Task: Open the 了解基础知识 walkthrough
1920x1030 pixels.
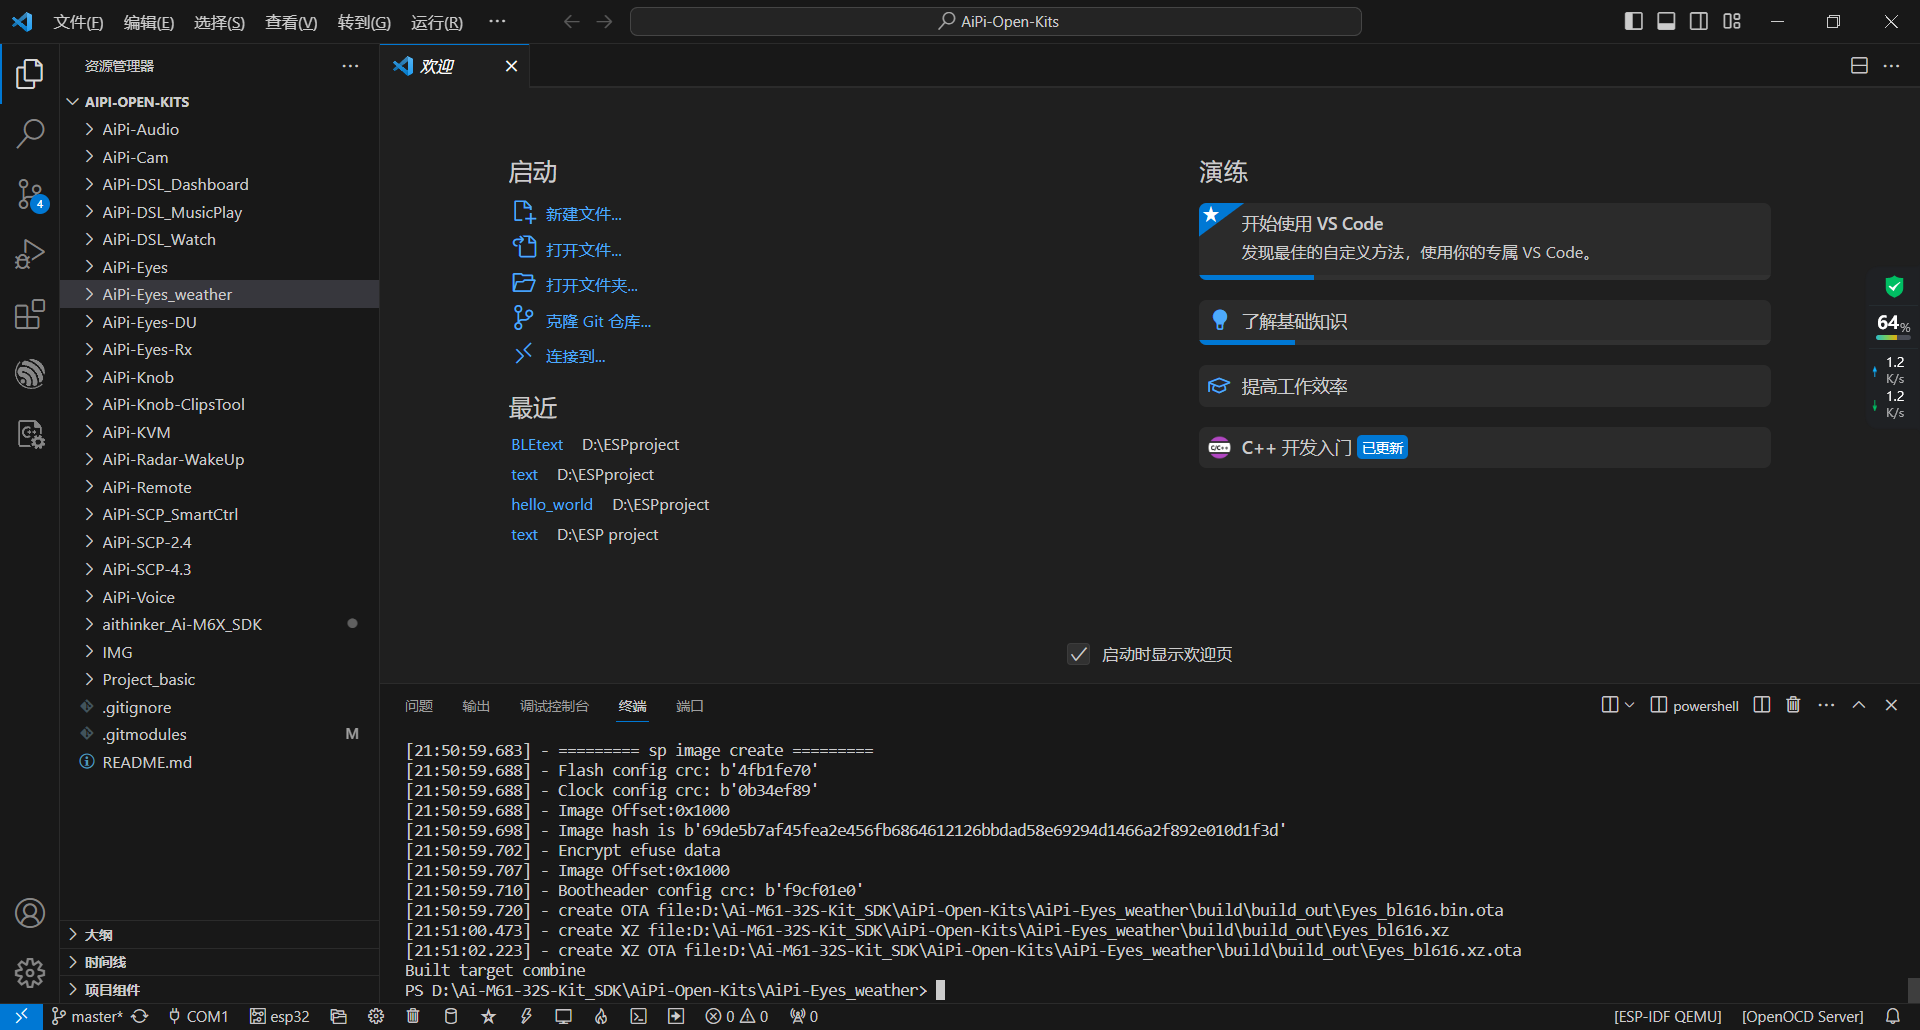Action: pos(1484,322)
